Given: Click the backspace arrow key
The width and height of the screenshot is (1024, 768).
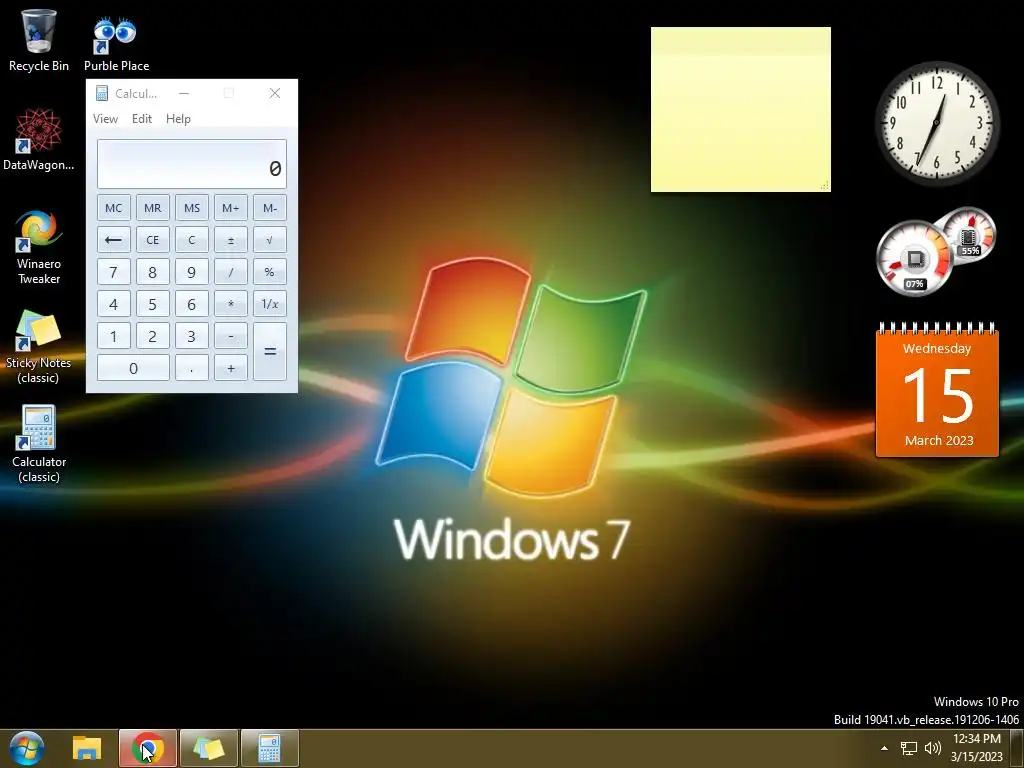Looking at the screenshot, I should (x=114, y=240).
